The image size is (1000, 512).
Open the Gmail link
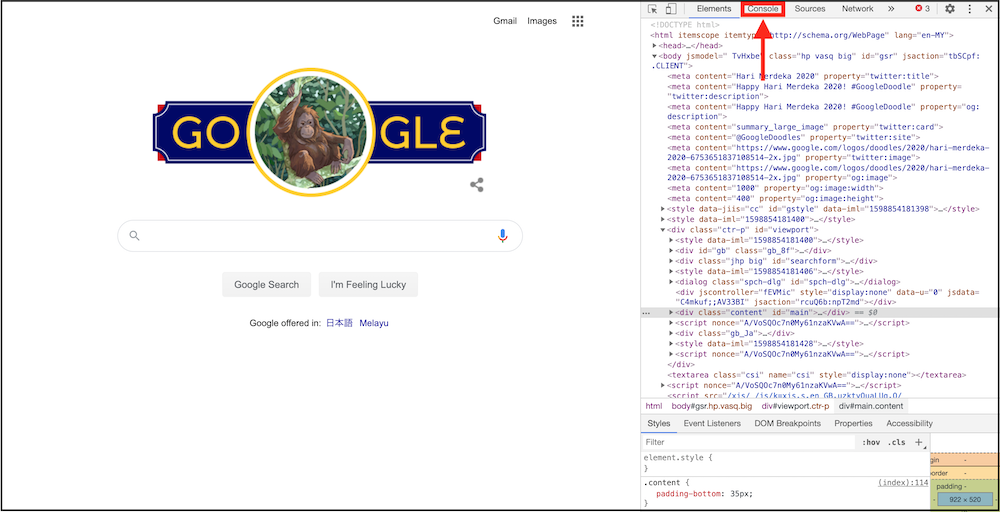[x=505, y=21]
